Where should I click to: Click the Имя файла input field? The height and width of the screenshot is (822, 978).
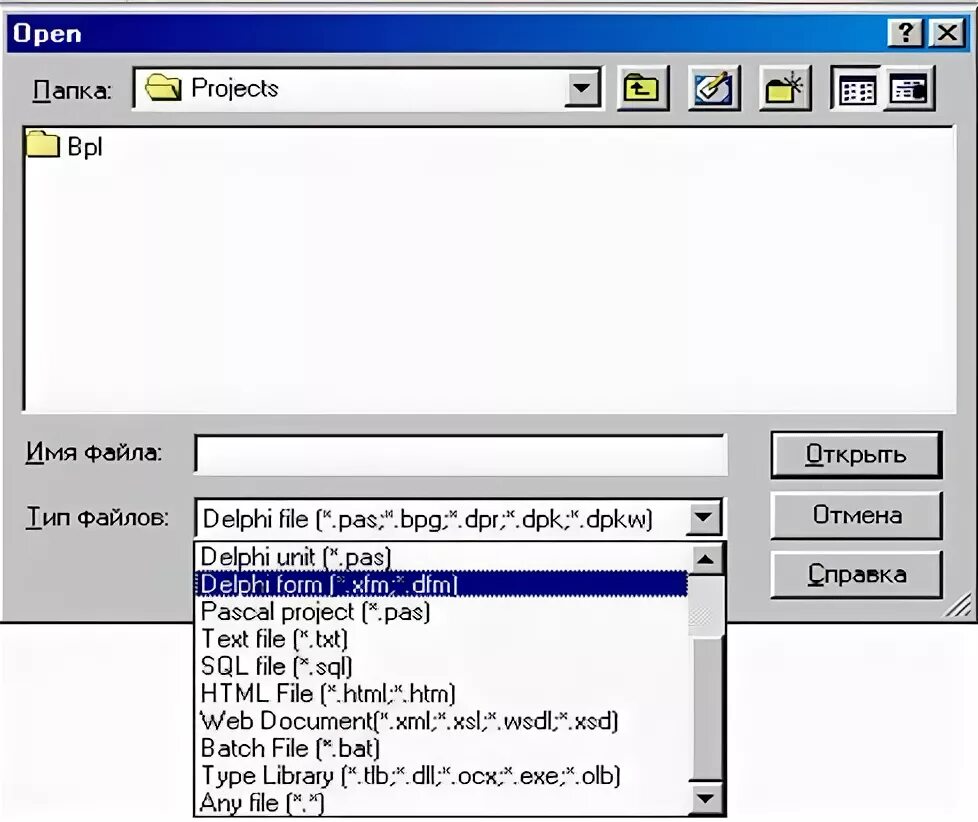tap(461, 454)
